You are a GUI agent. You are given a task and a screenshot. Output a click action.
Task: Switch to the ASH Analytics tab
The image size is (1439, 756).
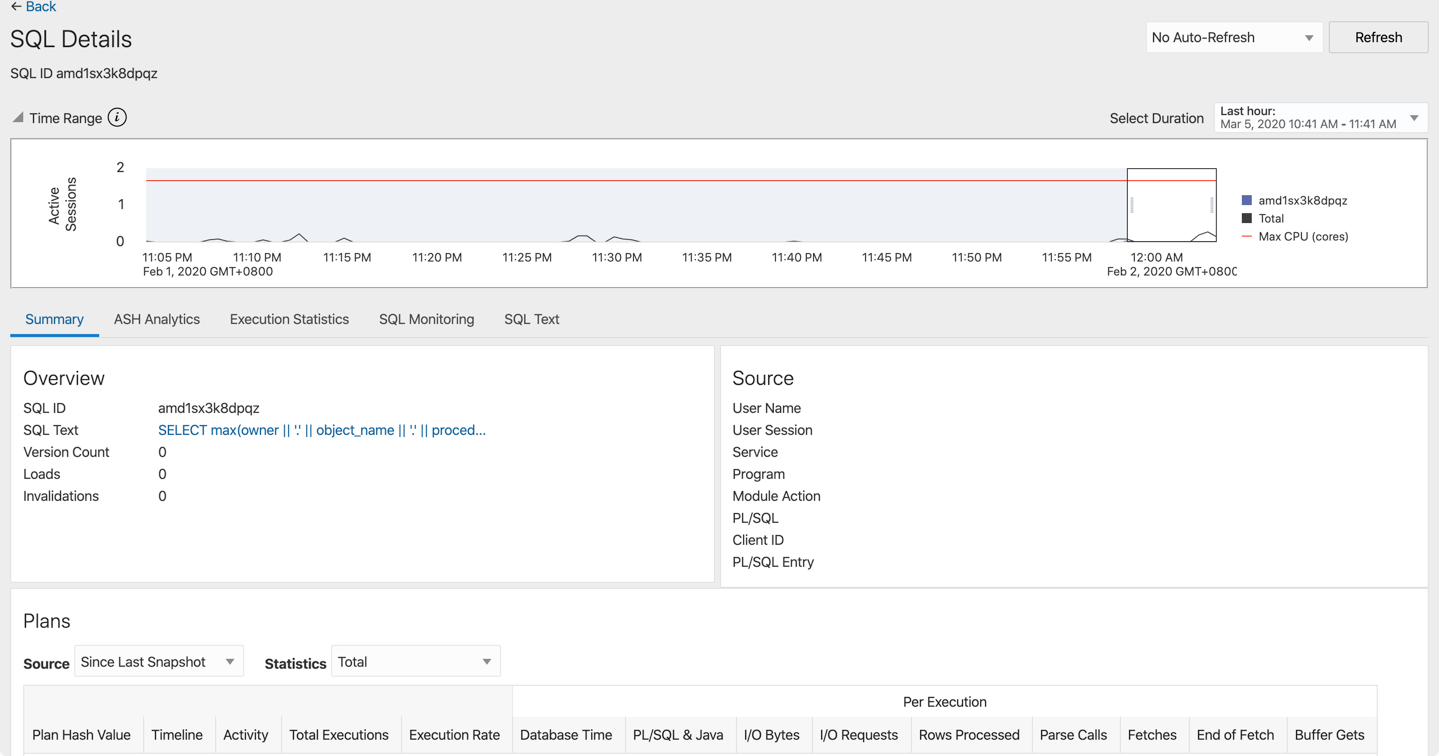(156, 319)
